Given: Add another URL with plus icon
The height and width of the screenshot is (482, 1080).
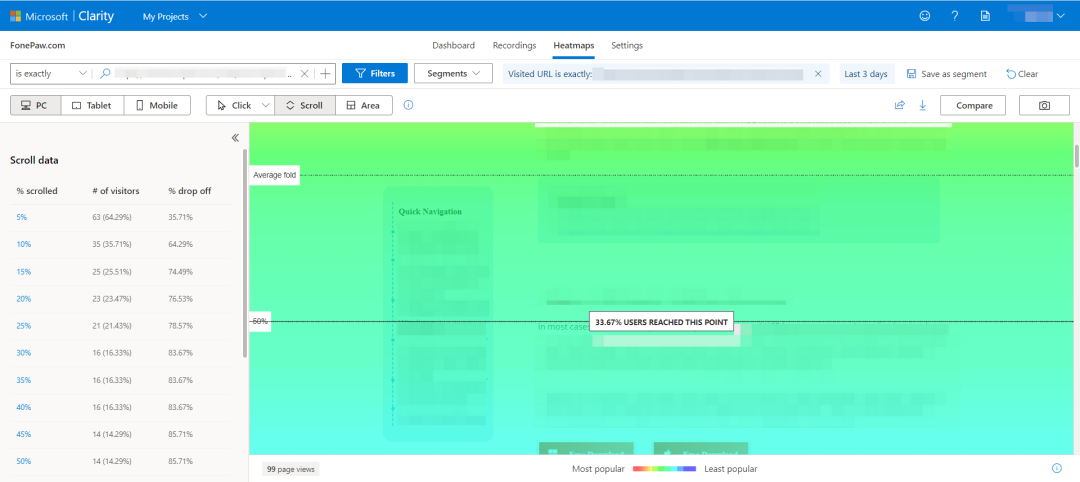Looking at the screenshot, I should pyautogui.click(x=325, y=74).
